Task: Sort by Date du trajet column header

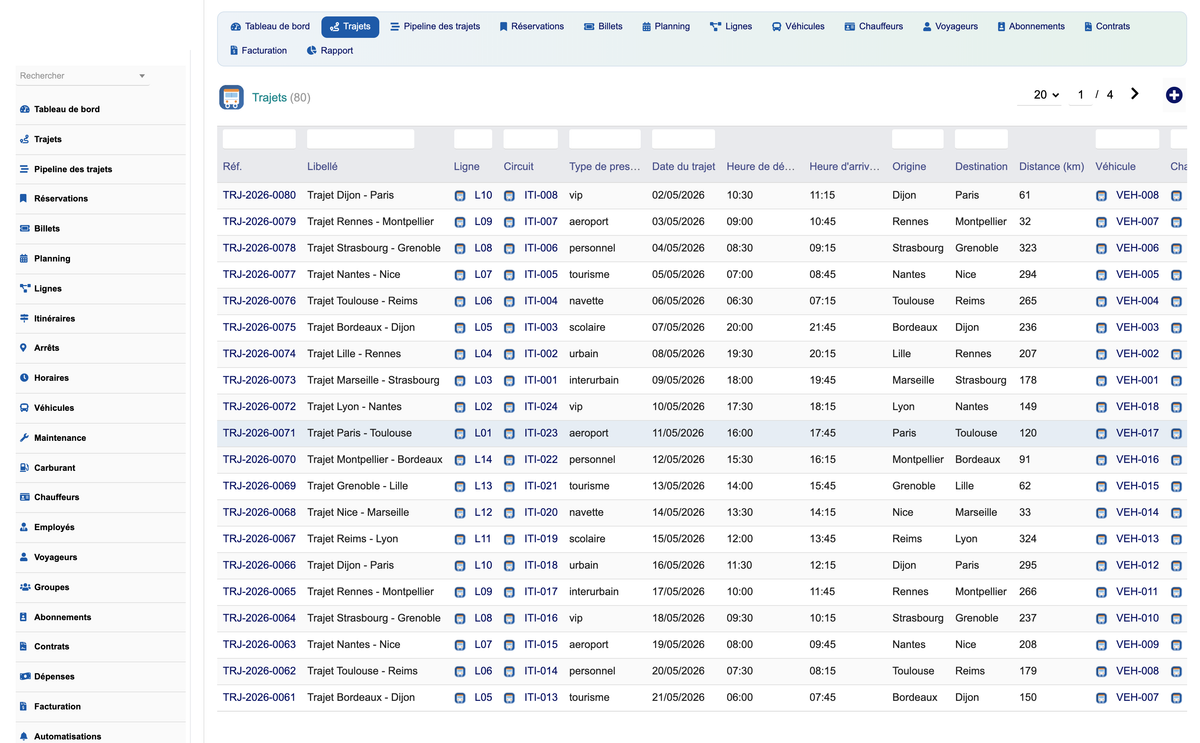Action: (683, 167)
